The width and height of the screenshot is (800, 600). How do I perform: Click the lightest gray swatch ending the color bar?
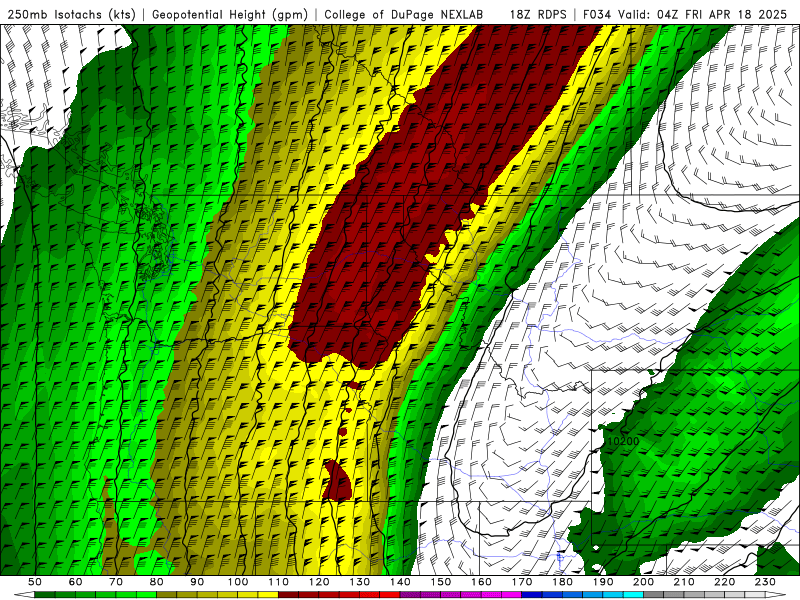coord(755,595)
